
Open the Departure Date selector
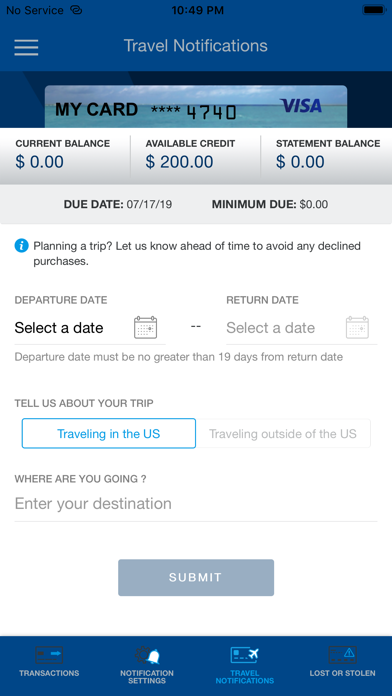point(90,328)
